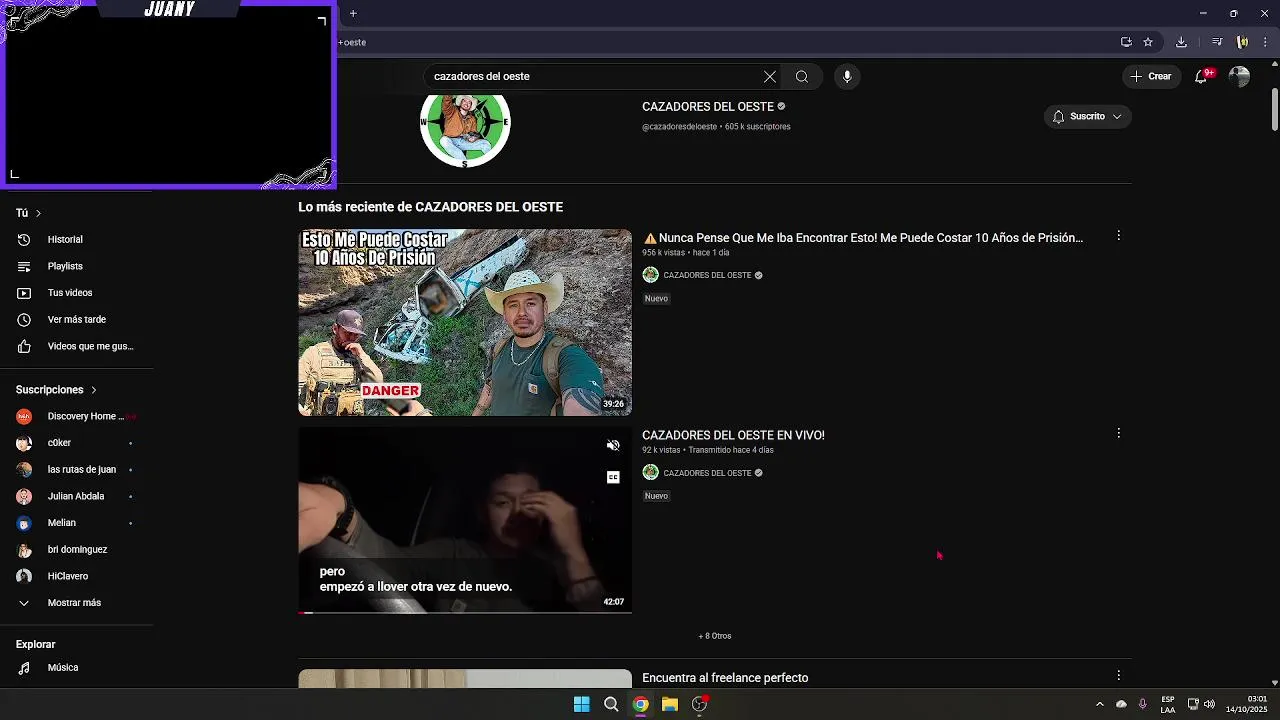The image size is (1280, 720).
Task: Open the 10 Años De Prisión thumbnail
Action: pyautogui.click(x=465, y=322)
